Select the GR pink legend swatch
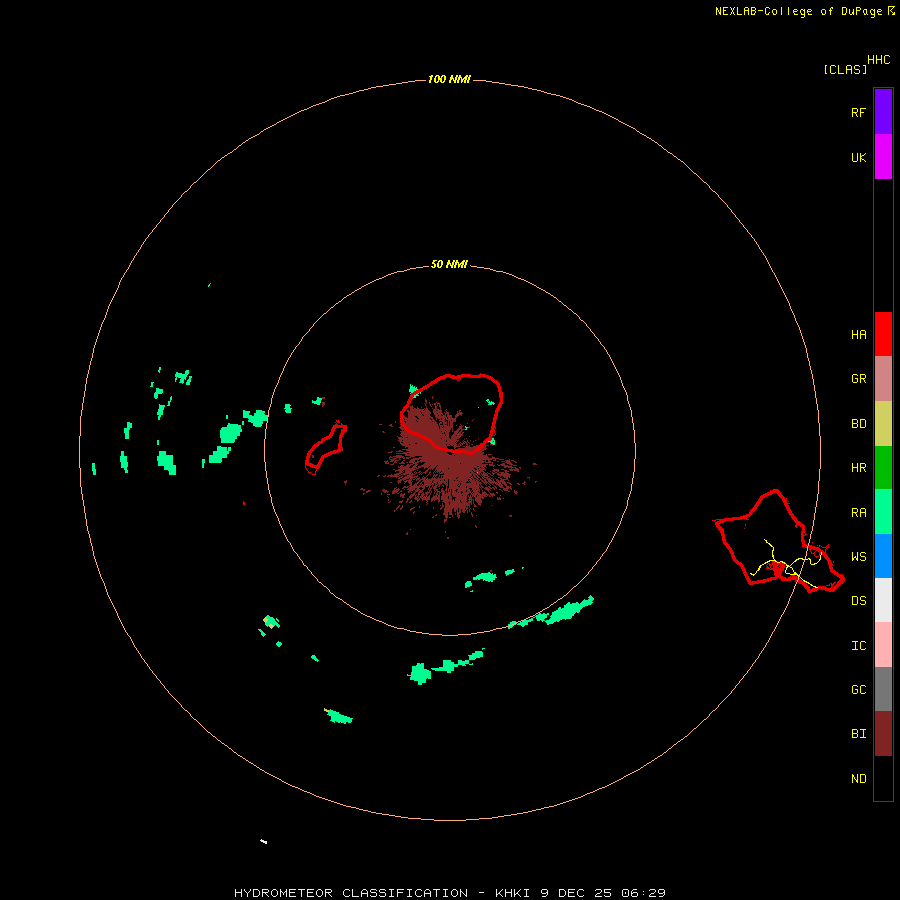The width and height of the screenshot is (900, 900). click(883, 379)
